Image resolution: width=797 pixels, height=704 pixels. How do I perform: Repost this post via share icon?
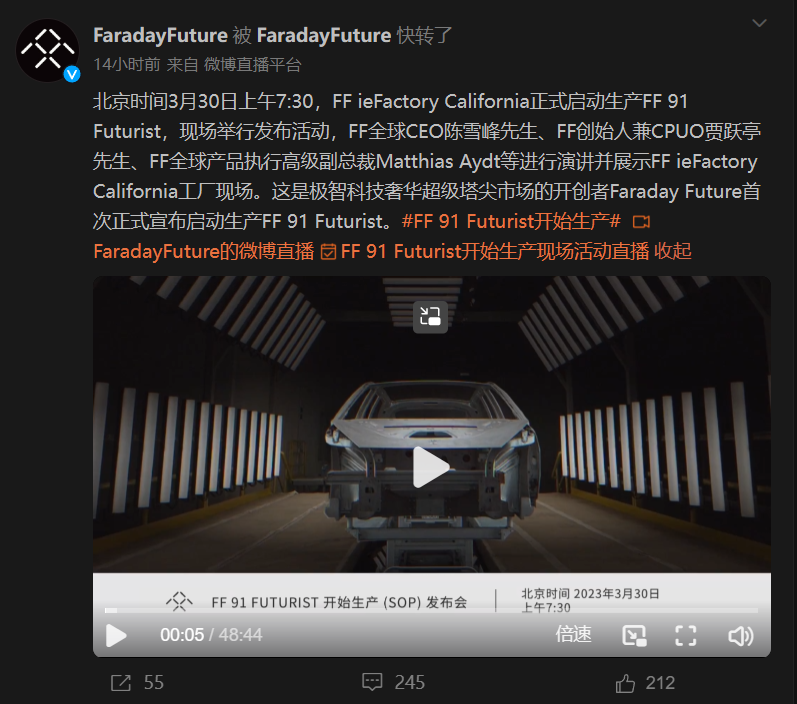(x=137, y=683)
